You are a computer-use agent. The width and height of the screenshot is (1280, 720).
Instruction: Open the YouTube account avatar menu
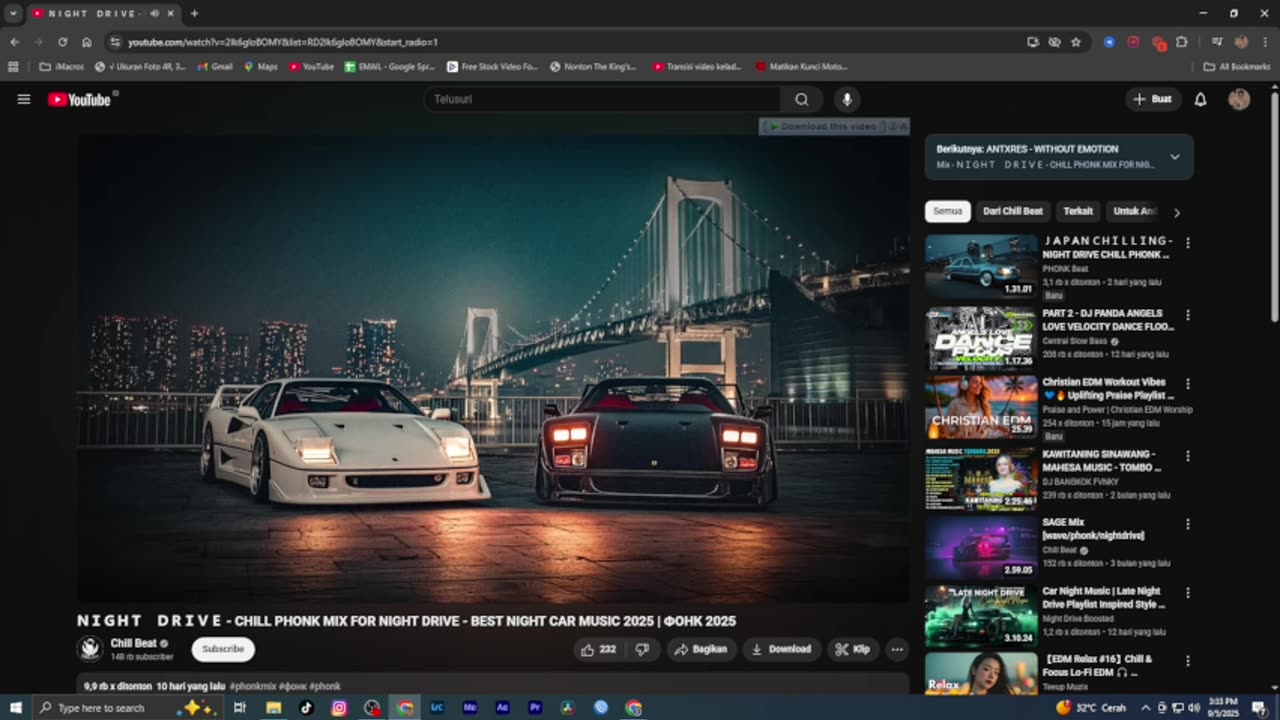tap(1239, 99)
